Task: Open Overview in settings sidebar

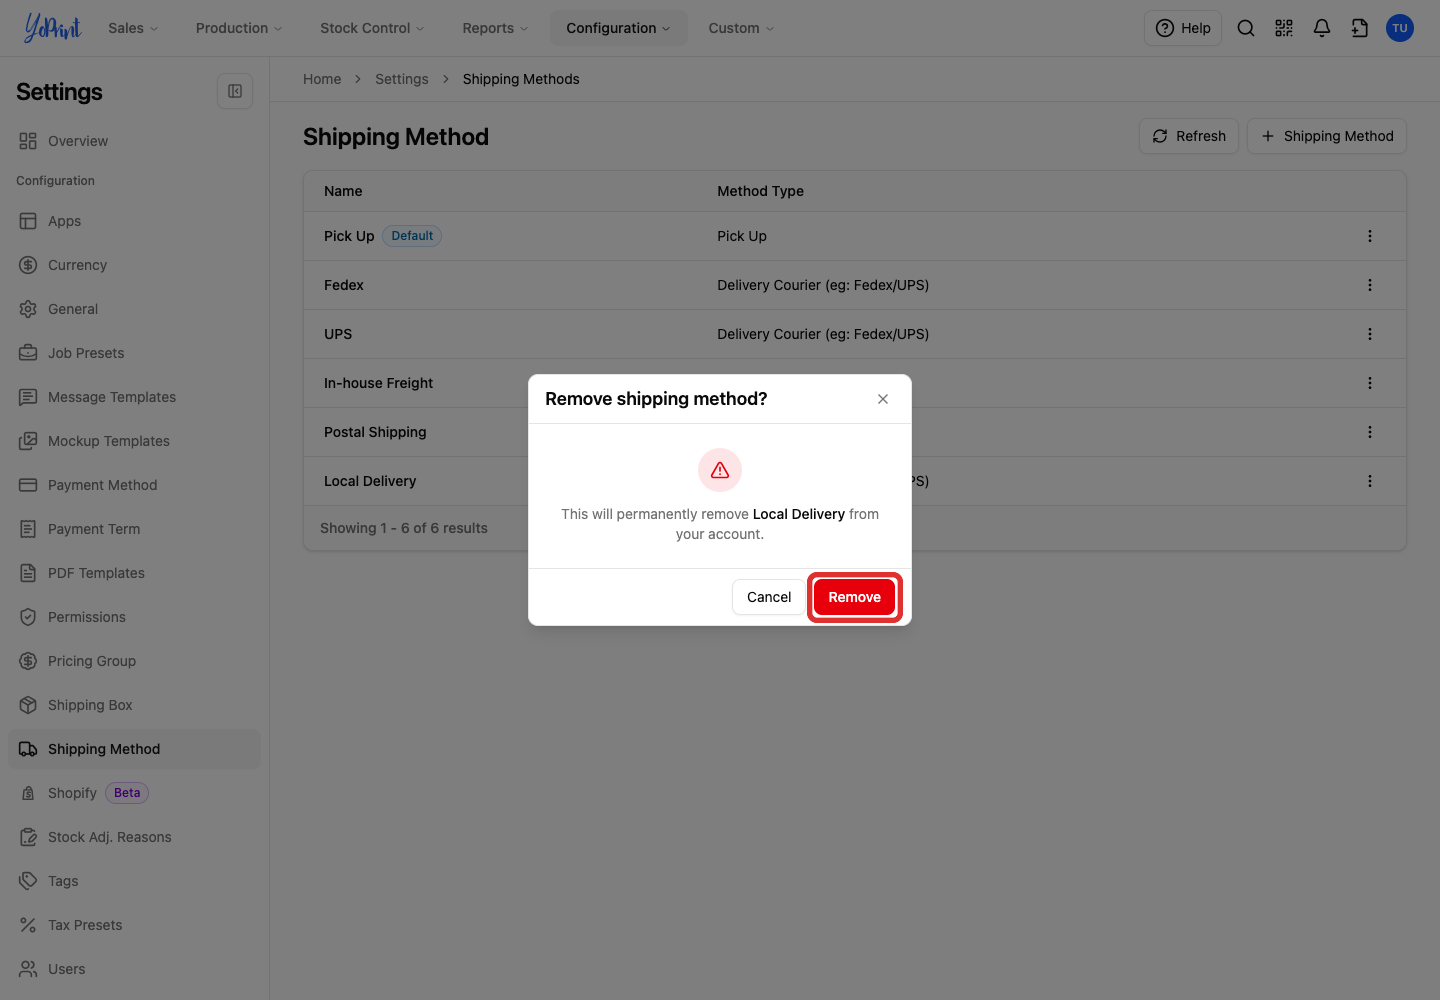Action: (134, 141)
